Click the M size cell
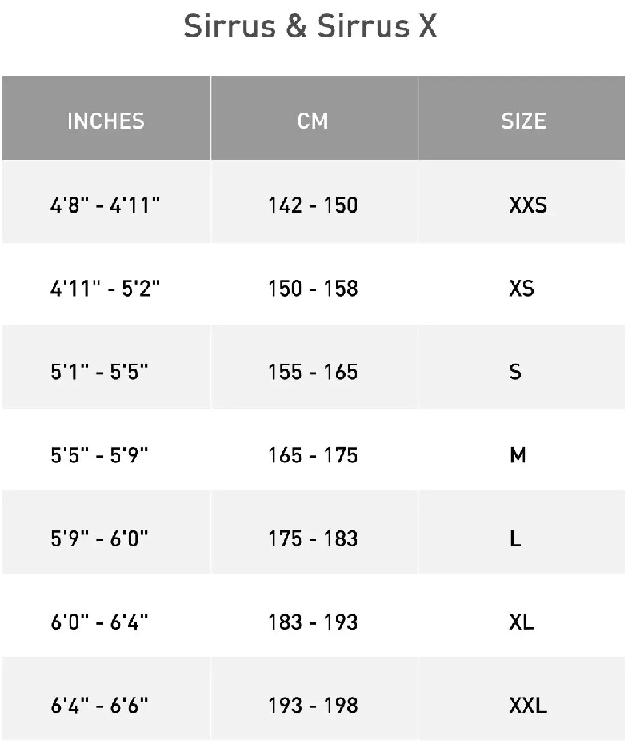 [x=522, y=451]
